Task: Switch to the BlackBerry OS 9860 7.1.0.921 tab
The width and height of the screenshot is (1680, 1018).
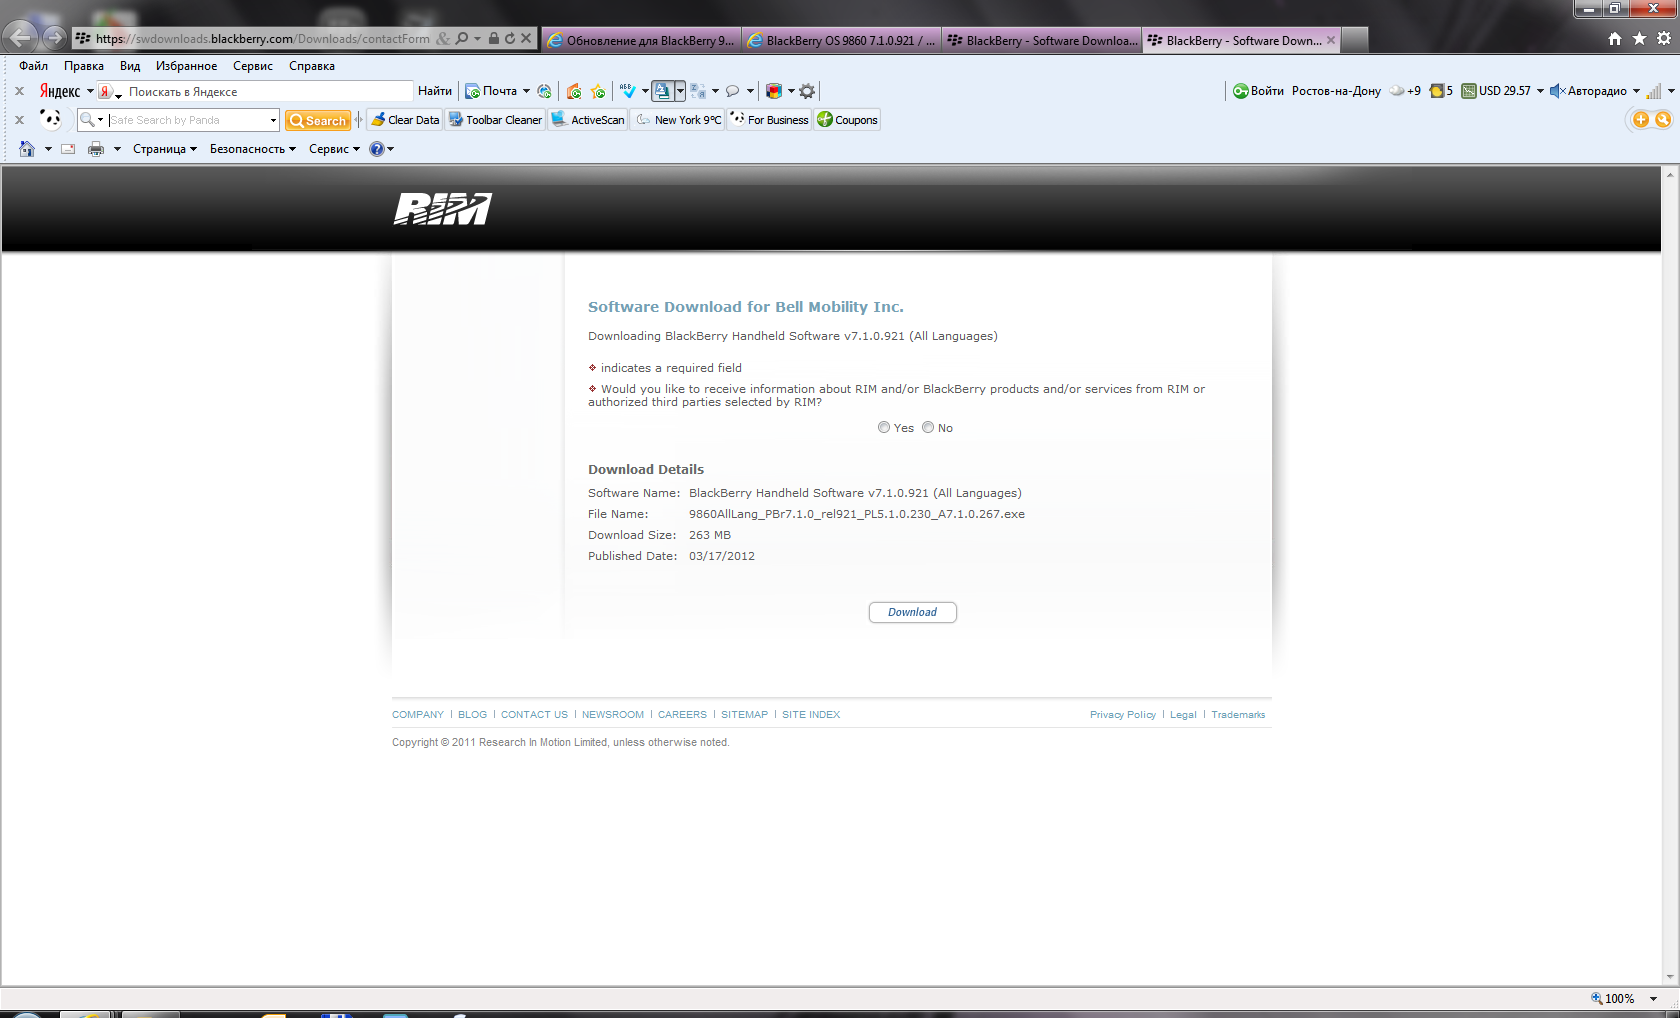Action: coord(841,40)
